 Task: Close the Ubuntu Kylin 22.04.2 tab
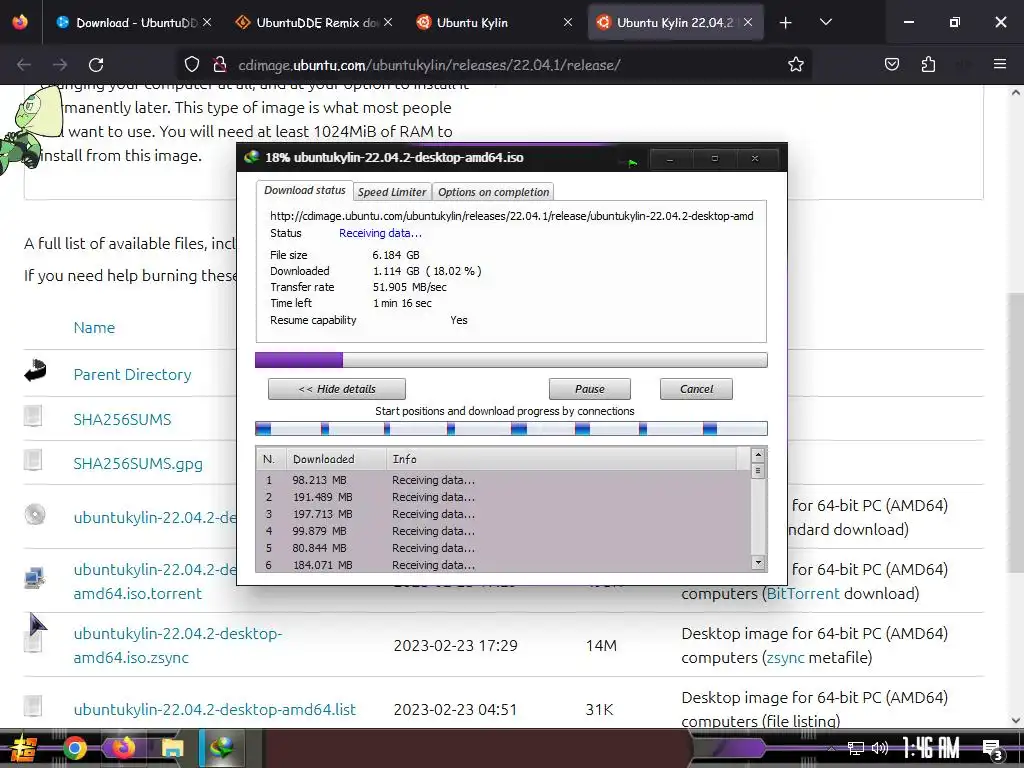pos(748,23)
